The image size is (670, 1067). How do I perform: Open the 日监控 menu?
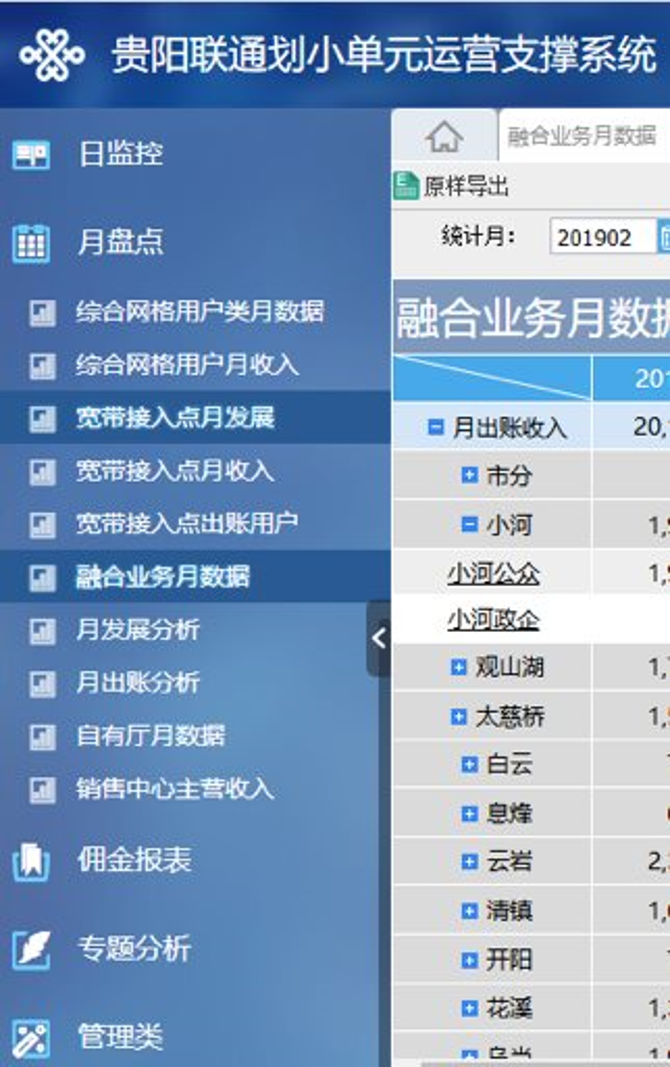click(121, 154)
